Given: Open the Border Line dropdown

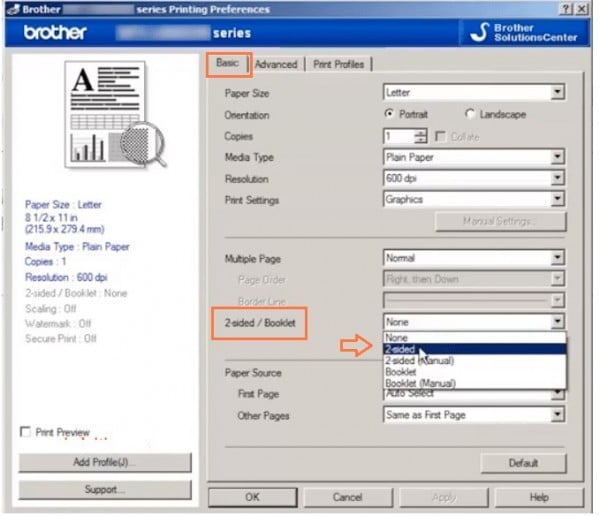Looking at the screenshot, I should coord(474,300).
